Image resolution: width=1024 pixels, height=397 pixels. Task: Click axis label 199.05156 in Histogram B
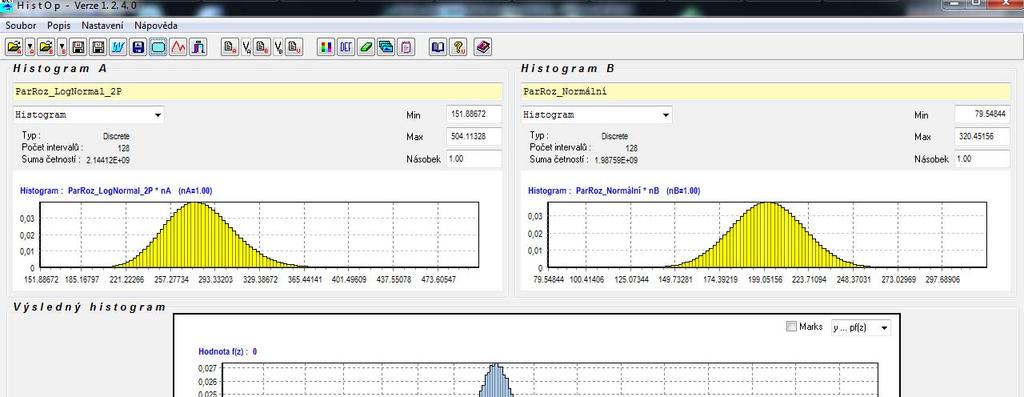pos(765,279)
